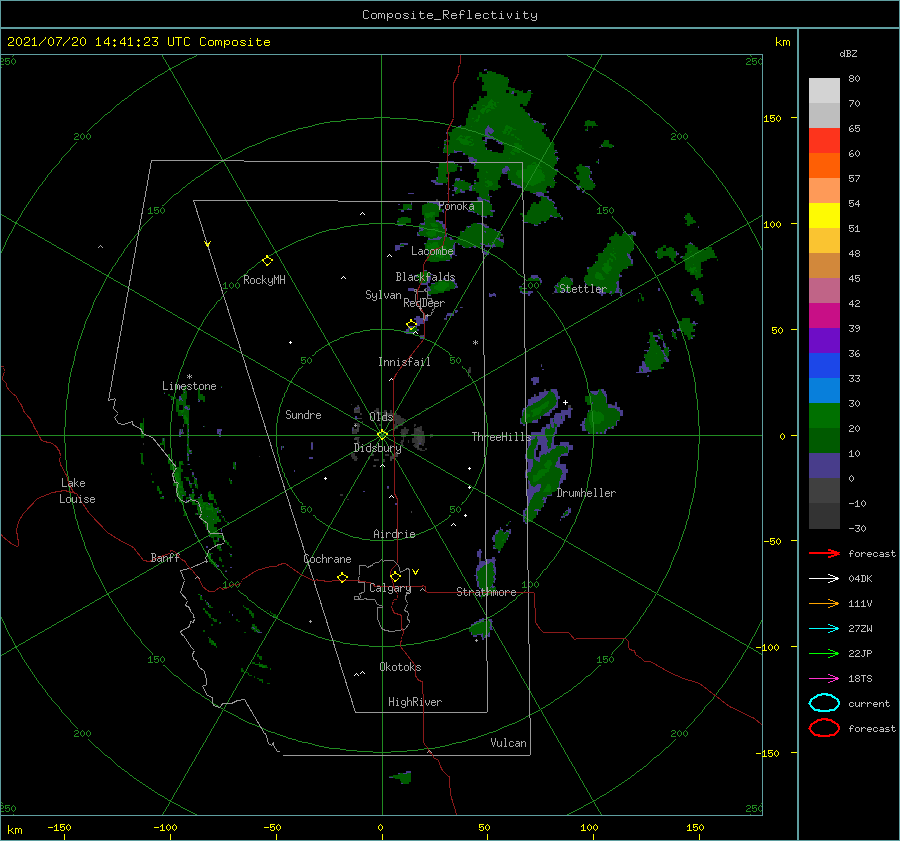
Task: Click the Ponoka town label
Action: pyautogui.click(x=456, y=206)
